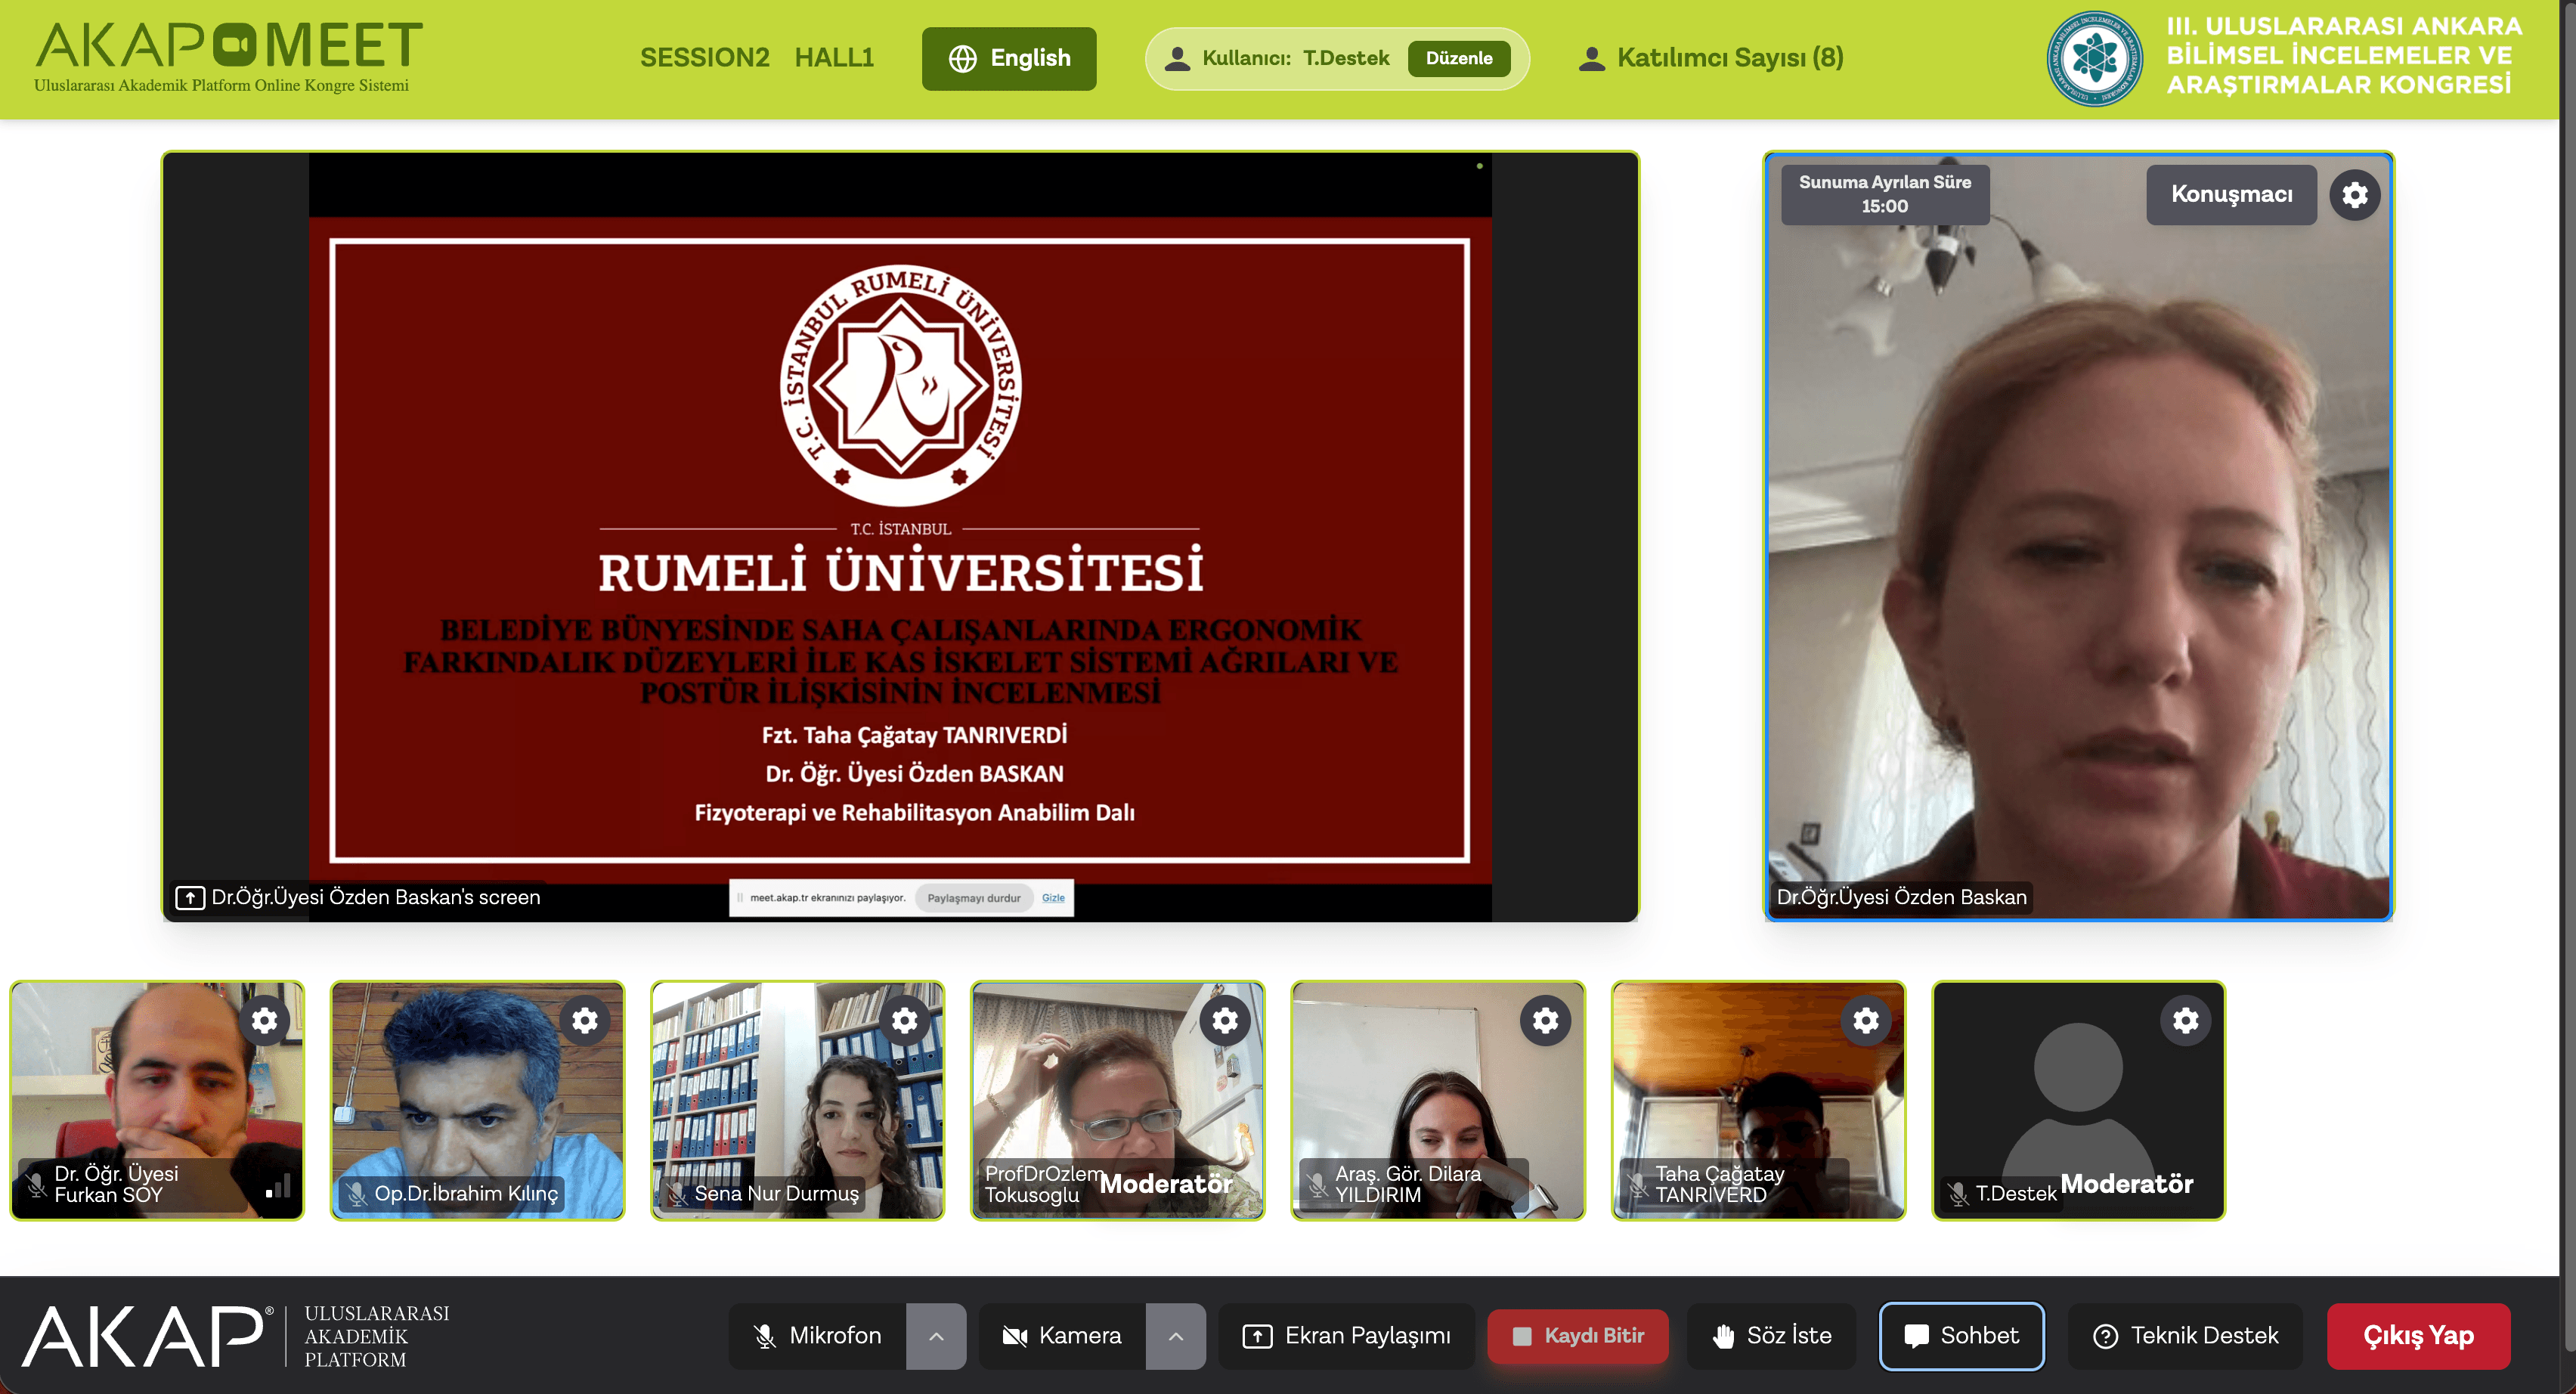The height and width of the screenshot is (1394, 2576).
Task: Open settings gear on Taha Çağatay tile
Action: coord(1866,1020)
